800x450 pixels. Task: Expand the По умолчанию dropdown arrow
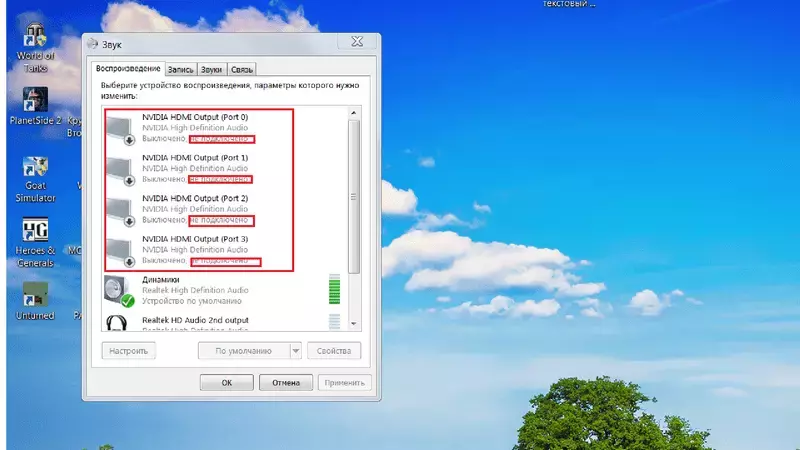tap(296, 351)
